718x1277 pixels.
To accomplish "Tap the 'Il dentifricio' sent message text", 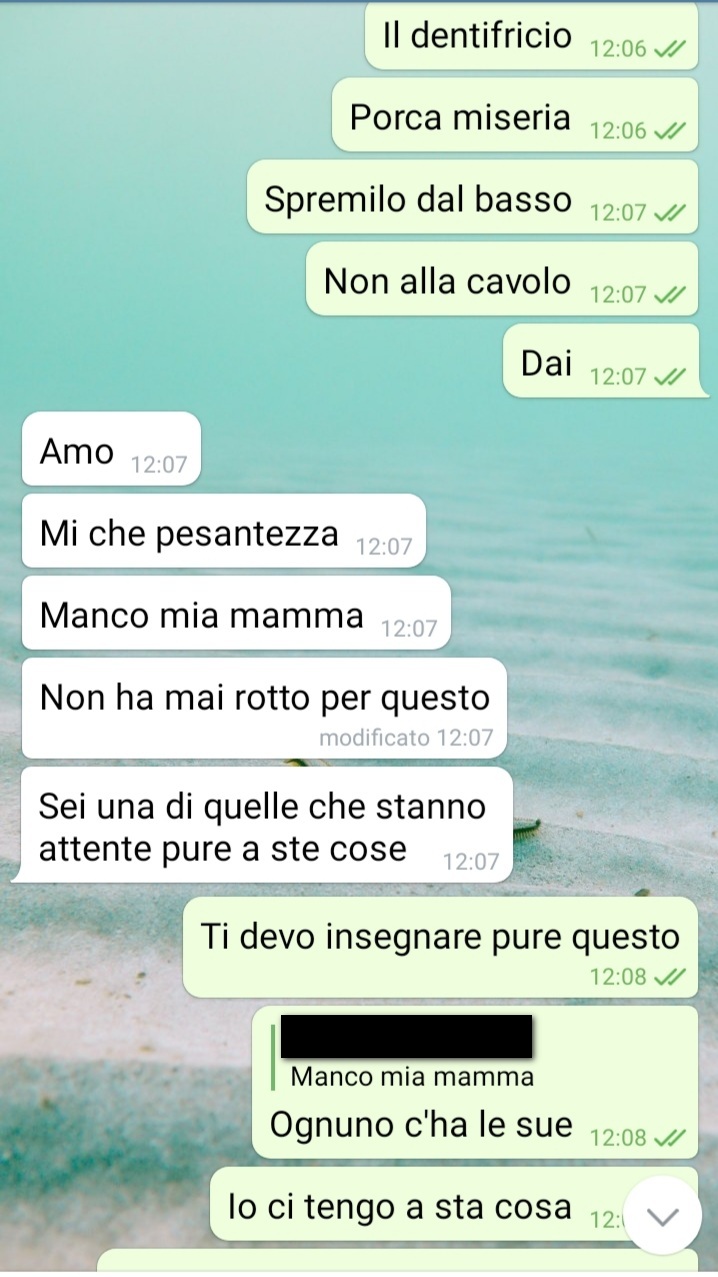I will pyautogui.click(x=477, y=36).
